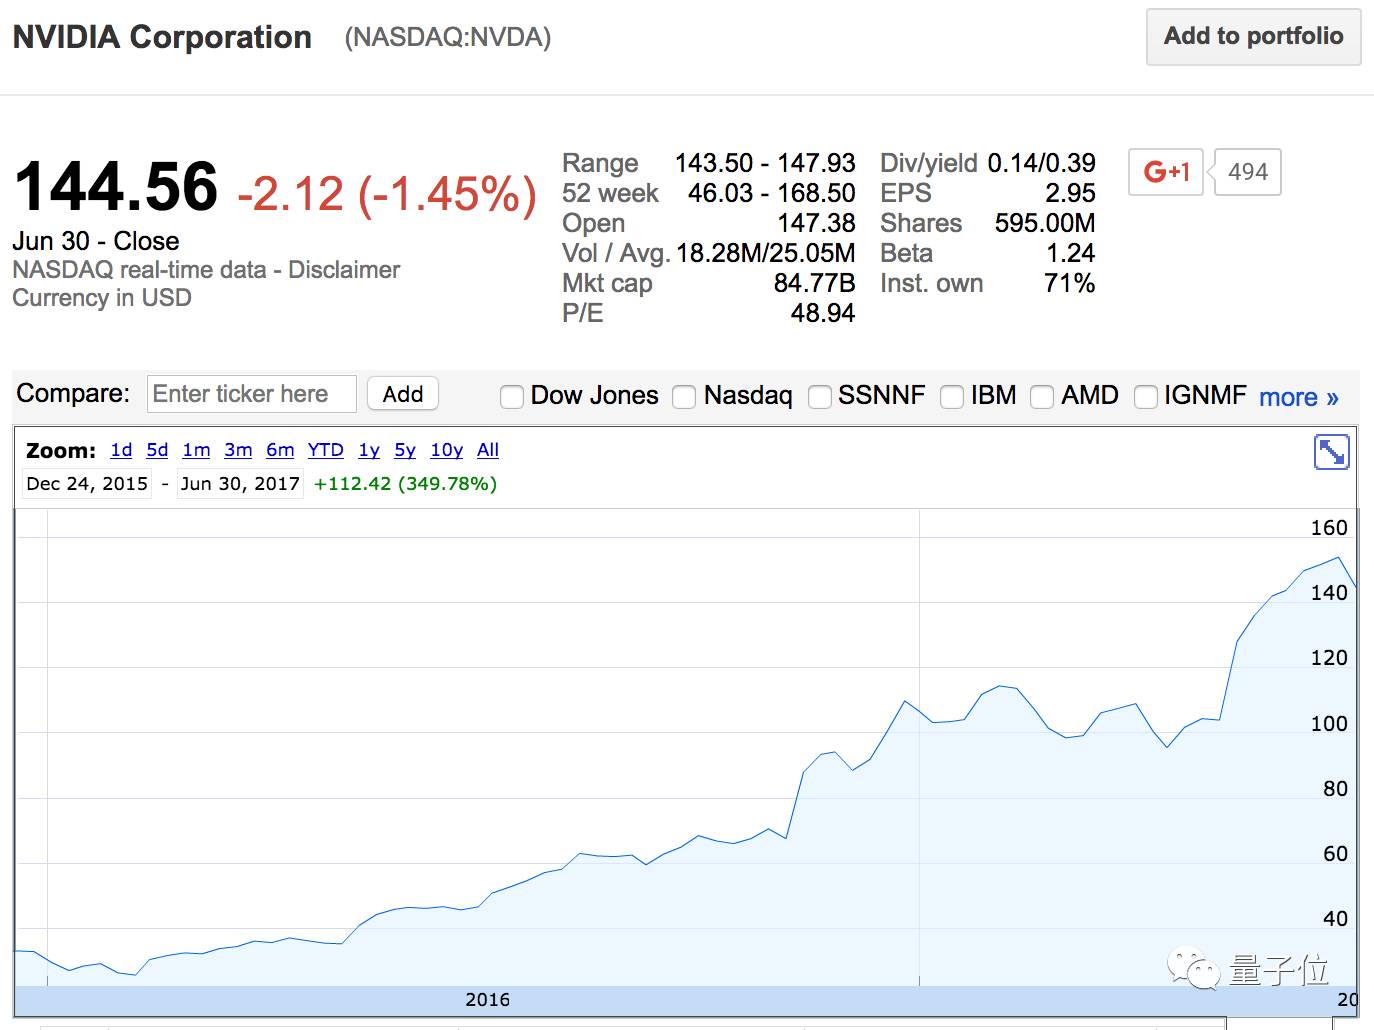
Task: Click the 'Jun 30 - Close' label
Action: (x=96, y=241)
